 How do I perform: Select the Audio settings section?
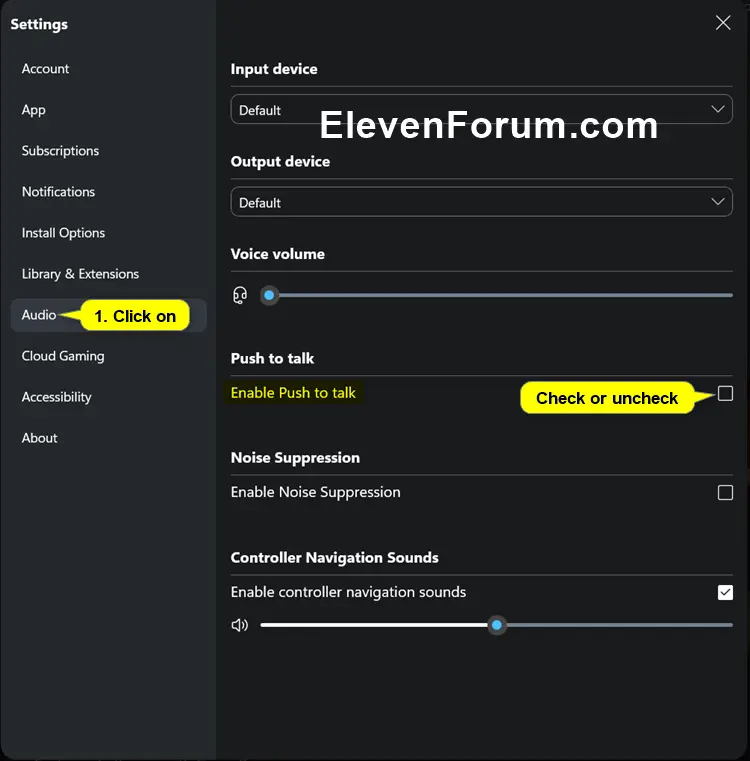pyautogui.click(x=109, y=315)
